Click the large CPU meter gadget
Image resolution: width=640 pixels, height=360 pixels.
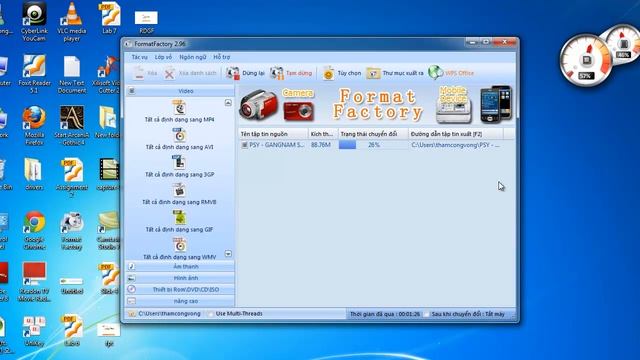[587, 60]
